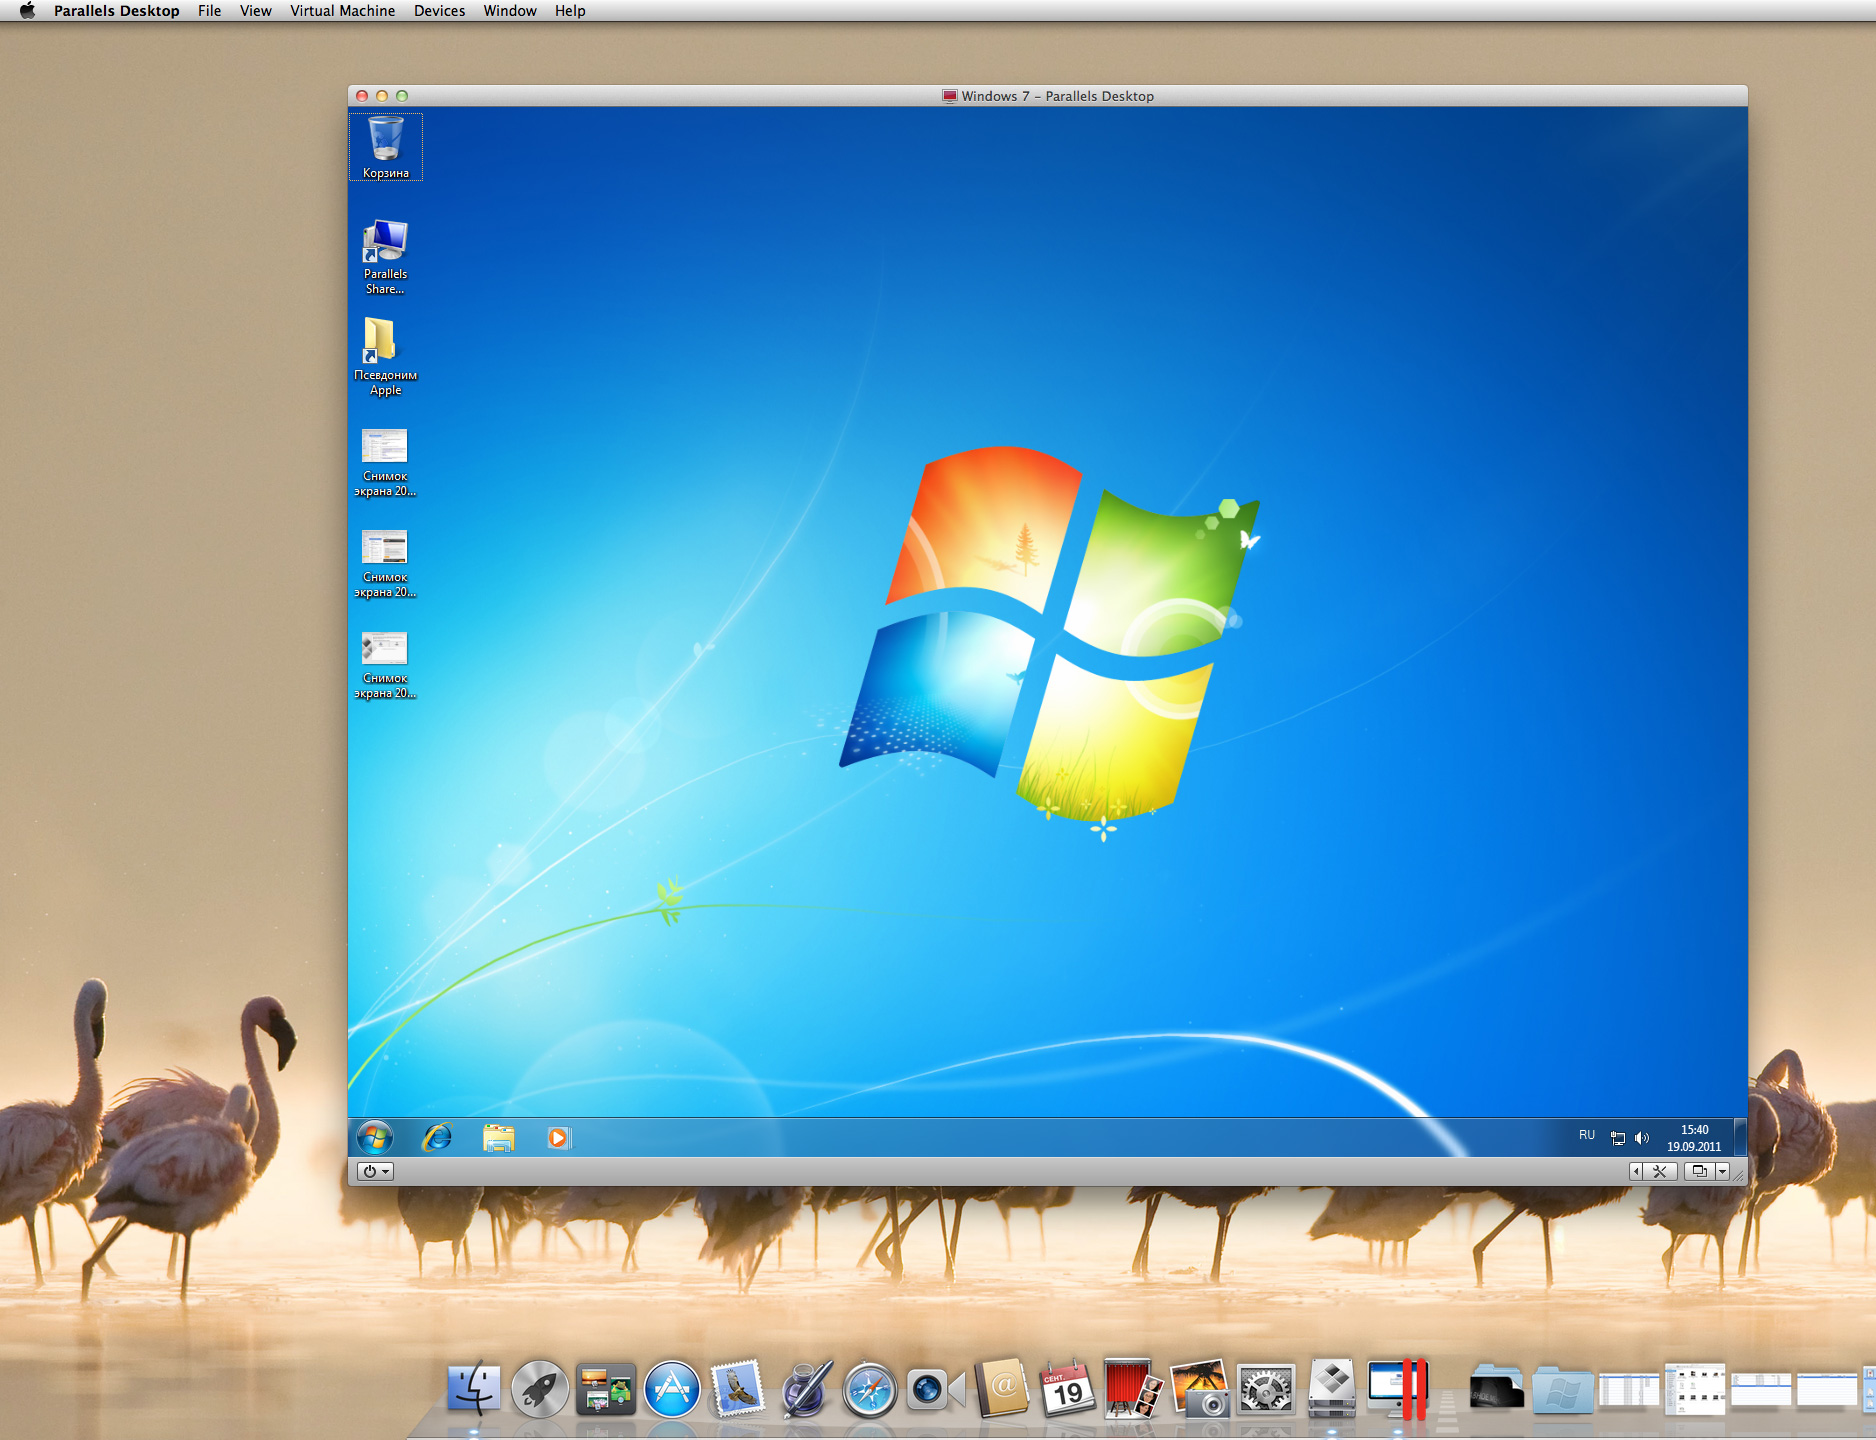
Task: Switch the RU keyboard language indicator
Action: pyautogui.click(x=1587, y=1136)
